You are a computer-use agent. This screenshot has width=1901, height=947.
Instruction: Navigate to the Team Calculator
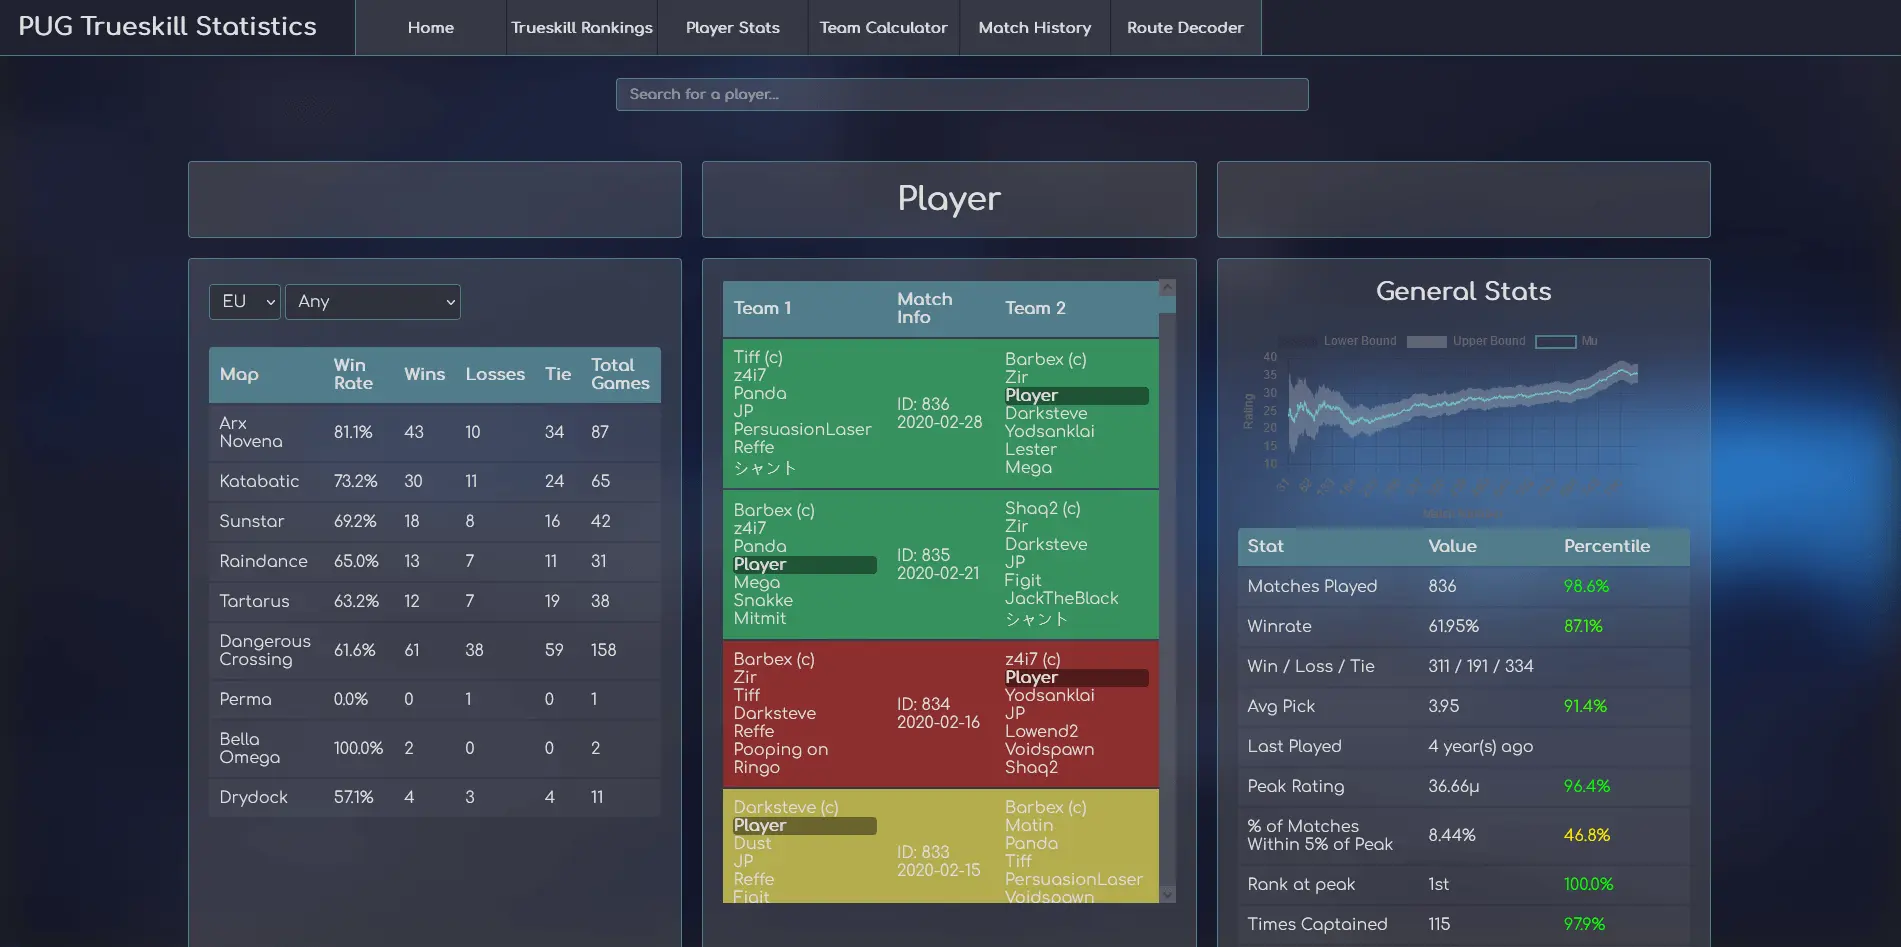coord(883,27)
